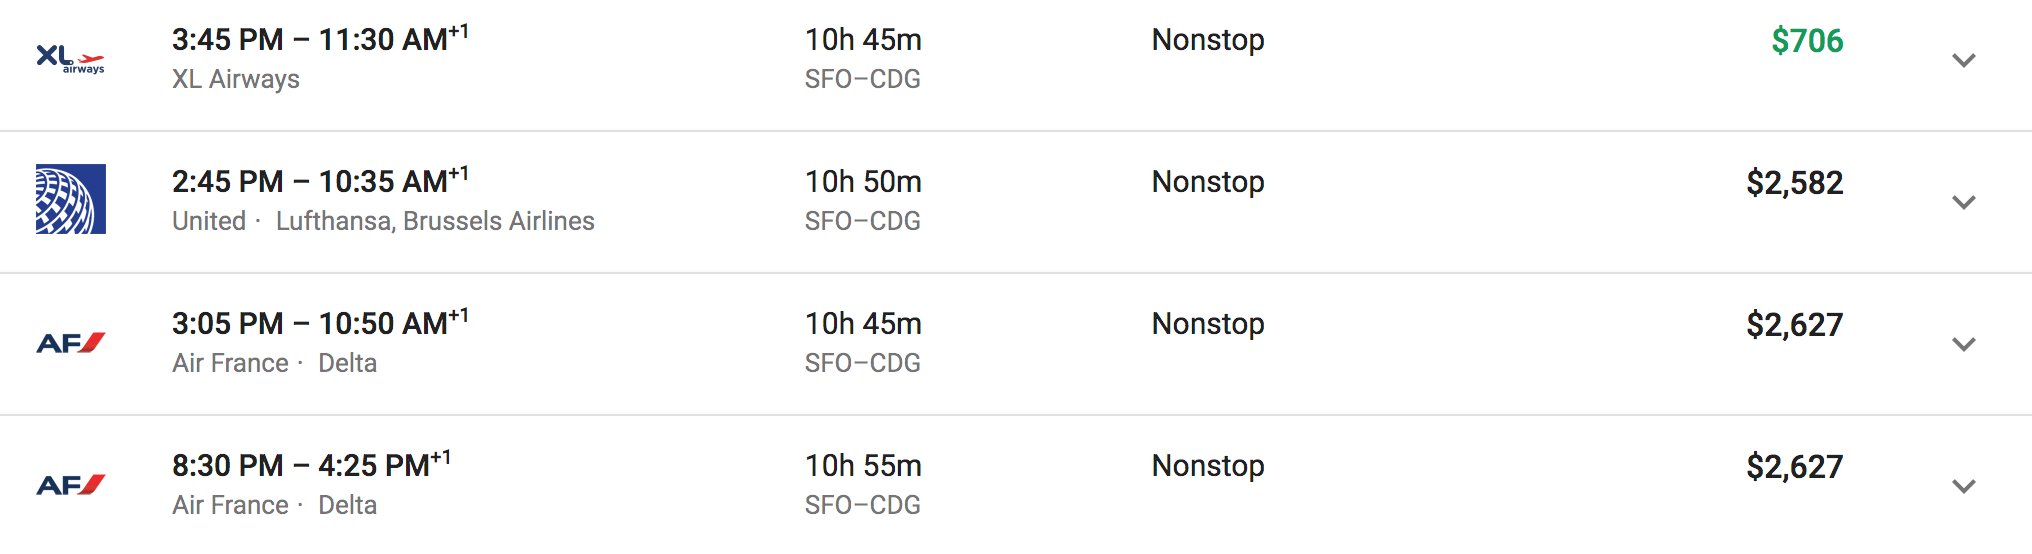Expand the 8:30 PM Air France flight details
2032x554 pixels.
[x=1964, y=486]
